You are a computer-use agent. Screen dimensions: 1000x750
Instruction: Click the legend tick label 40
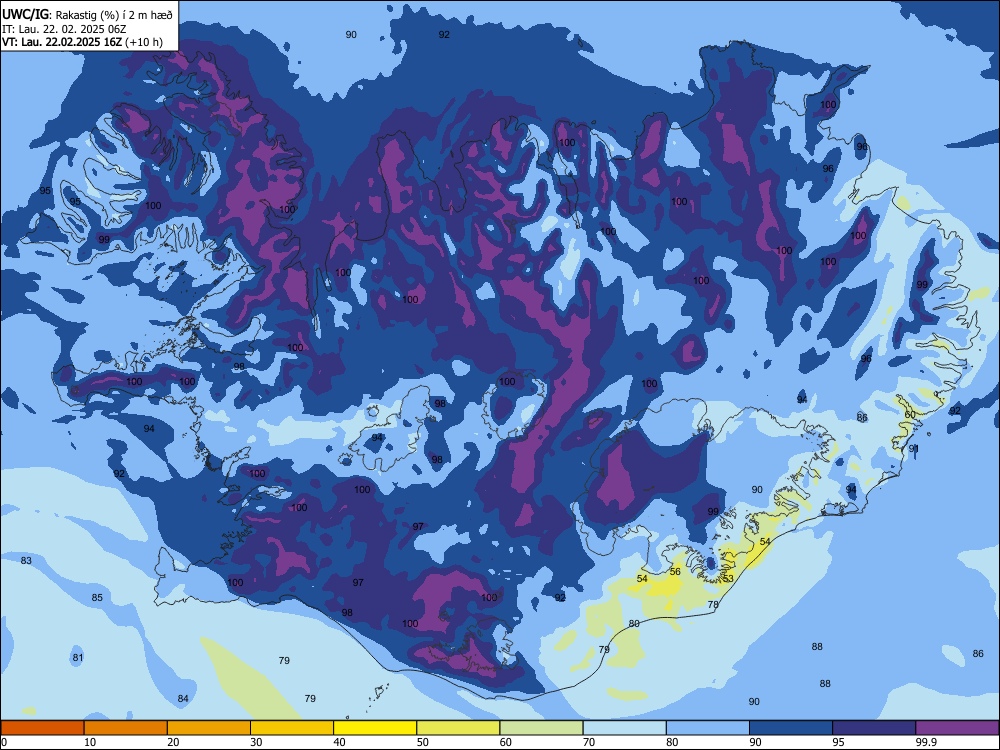(339, 742)
